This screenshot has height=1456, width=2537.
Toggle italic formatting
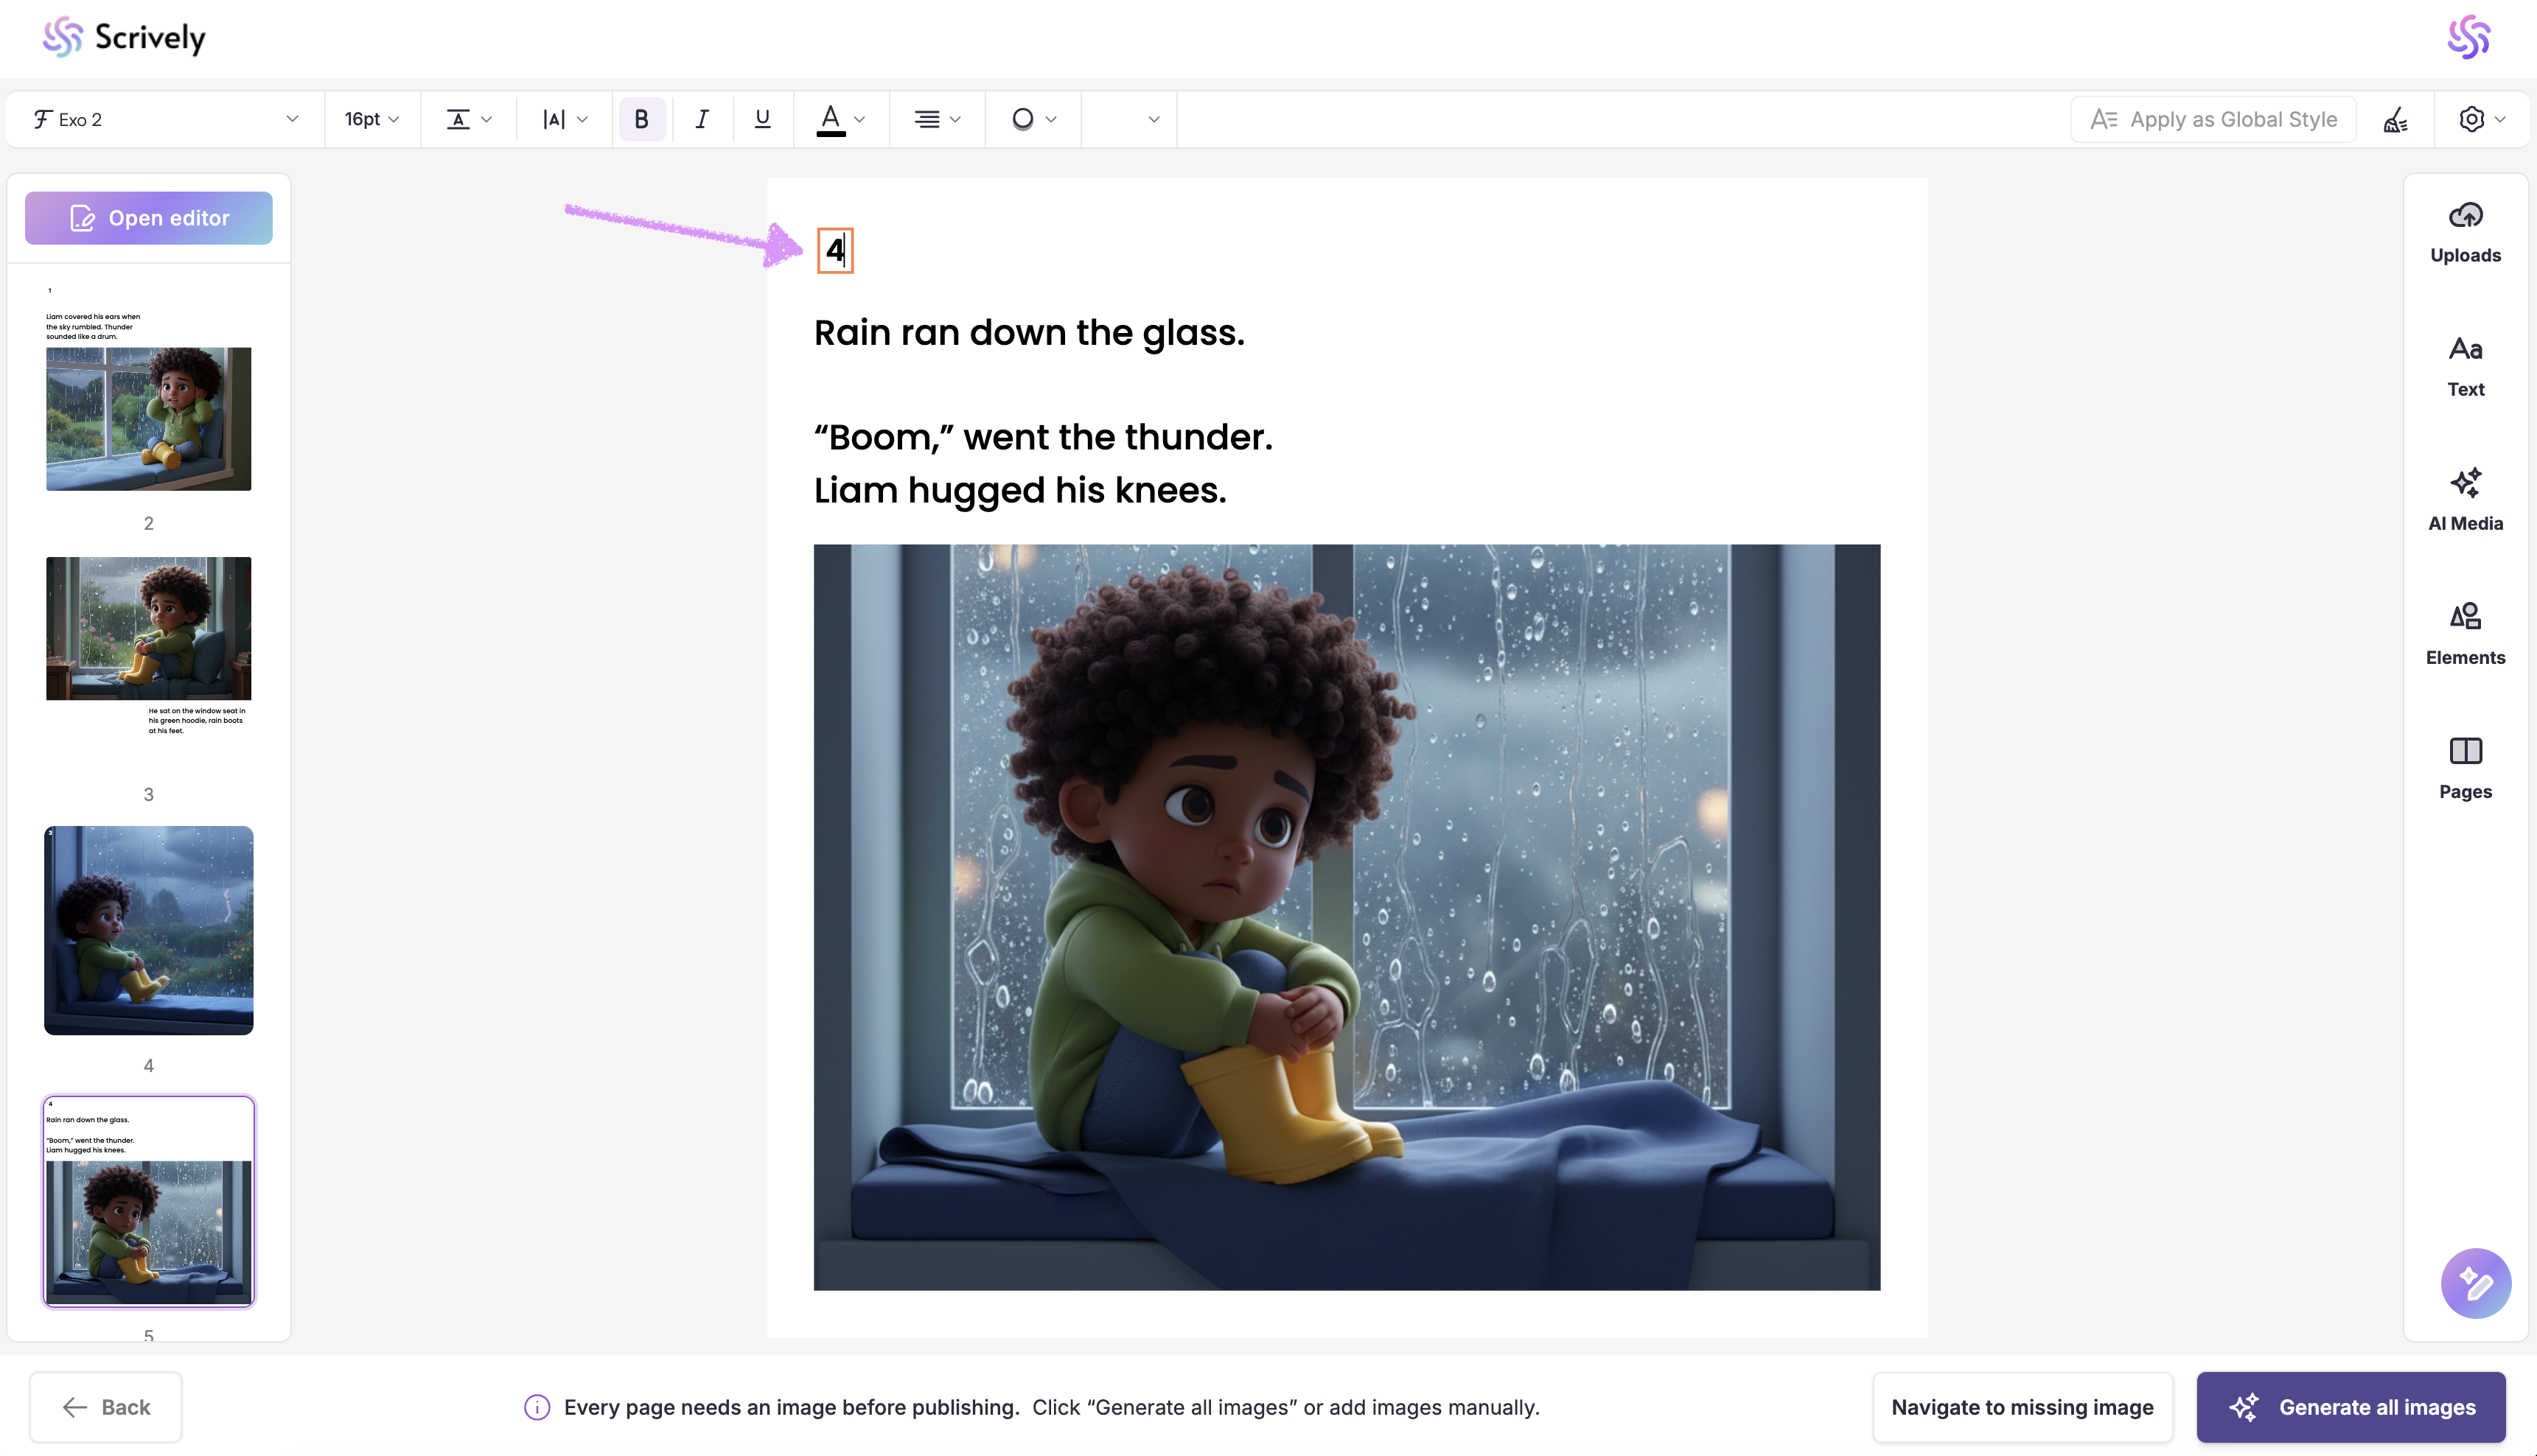tap(702, 120)
